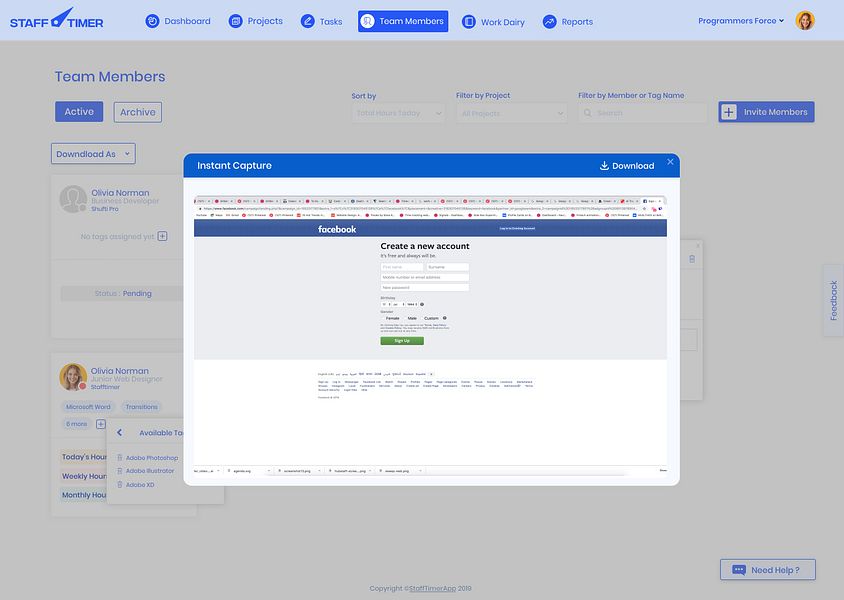This screenshot has height=600, width=844.
Task: Select the Adobe Photoshop tag
Action: pos(152,458)
